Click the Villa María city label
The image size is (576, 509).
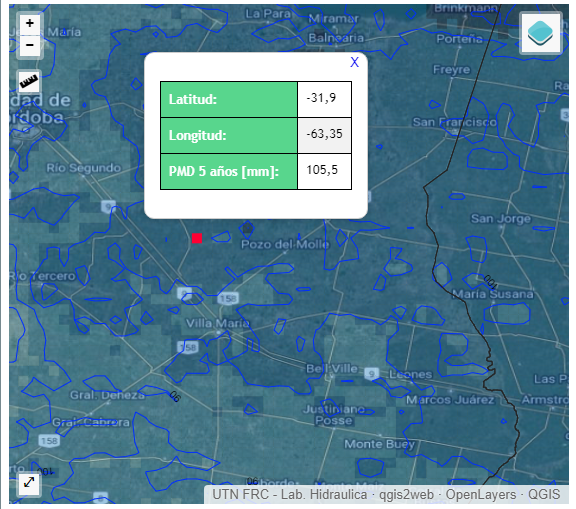[x=217, y=323]
